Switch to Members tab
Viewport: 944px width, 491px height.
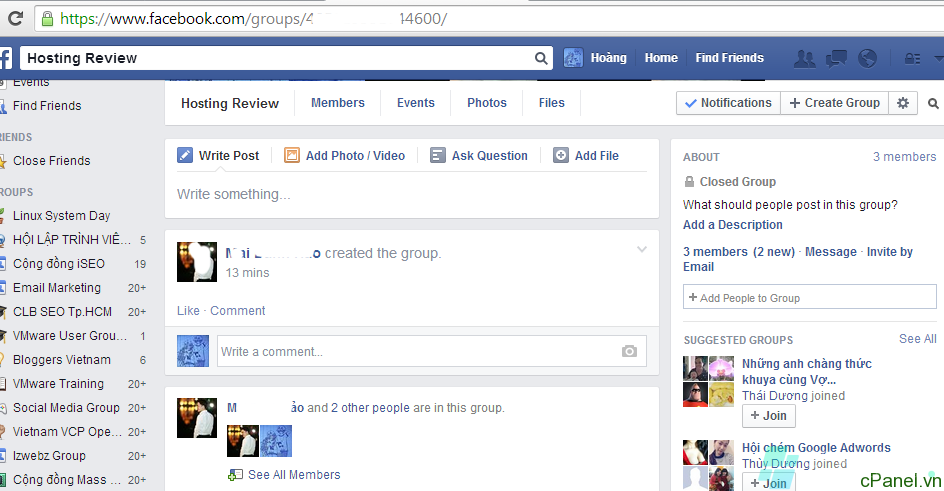click(x=338, y=103)
